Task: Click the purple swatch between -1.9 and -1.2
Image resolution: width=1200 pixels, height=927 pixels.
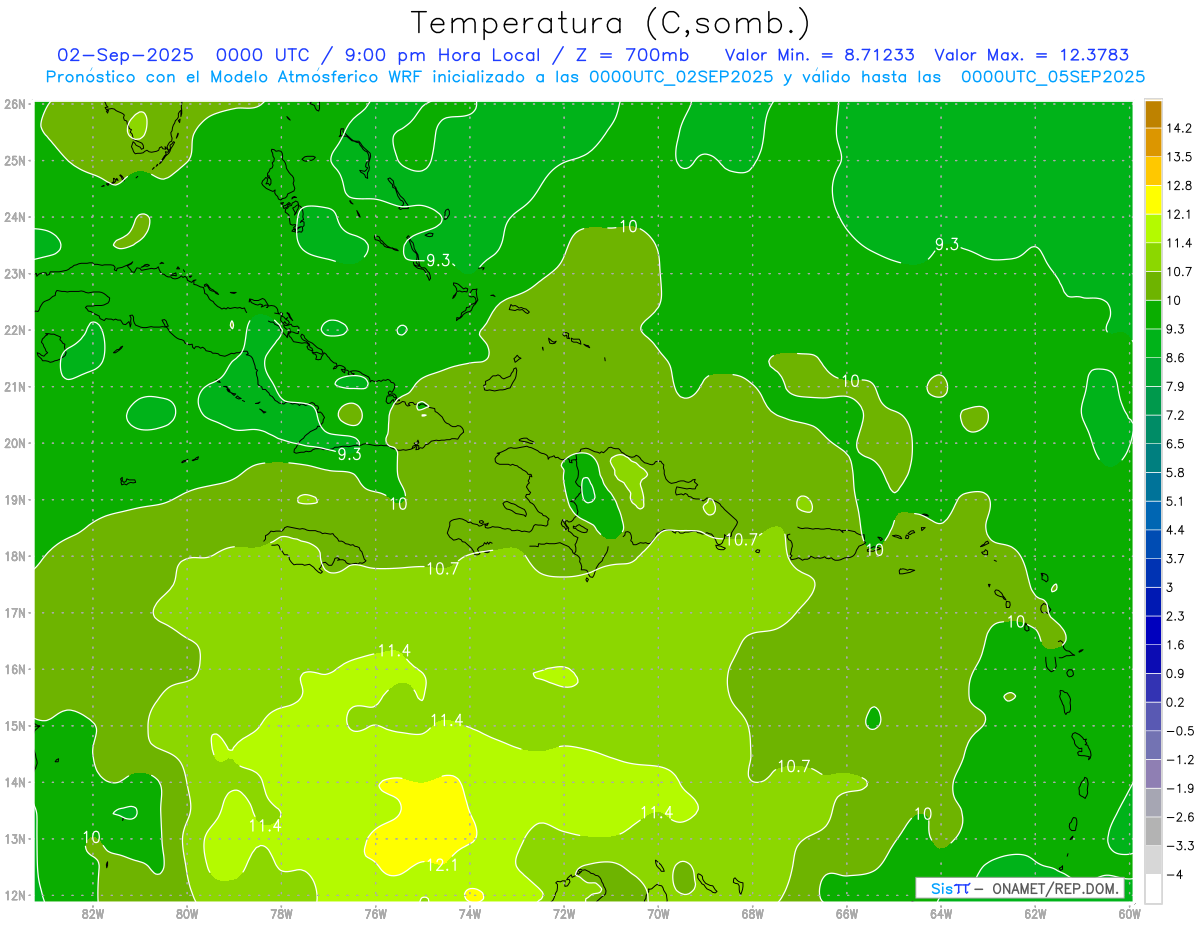Action: click(x=1153, y=773)
